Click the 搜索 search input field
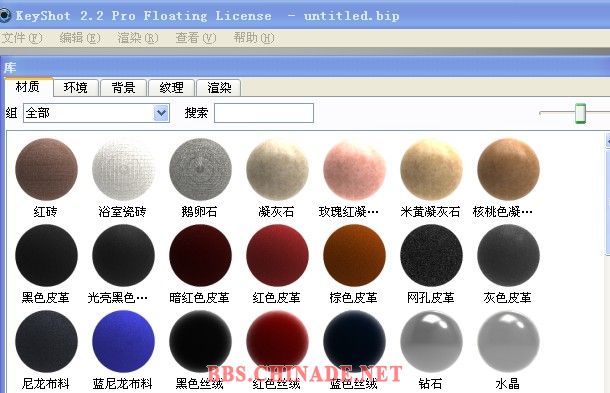 (264, 113)
